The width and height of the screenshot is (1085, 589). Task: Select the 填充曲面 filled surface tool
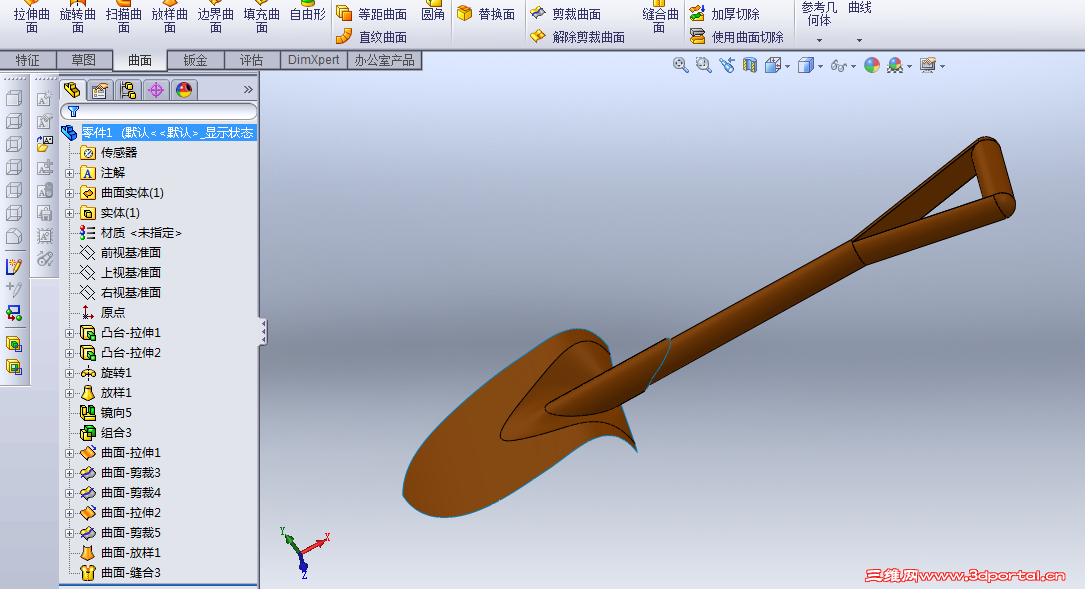click(x=262, y=17)
